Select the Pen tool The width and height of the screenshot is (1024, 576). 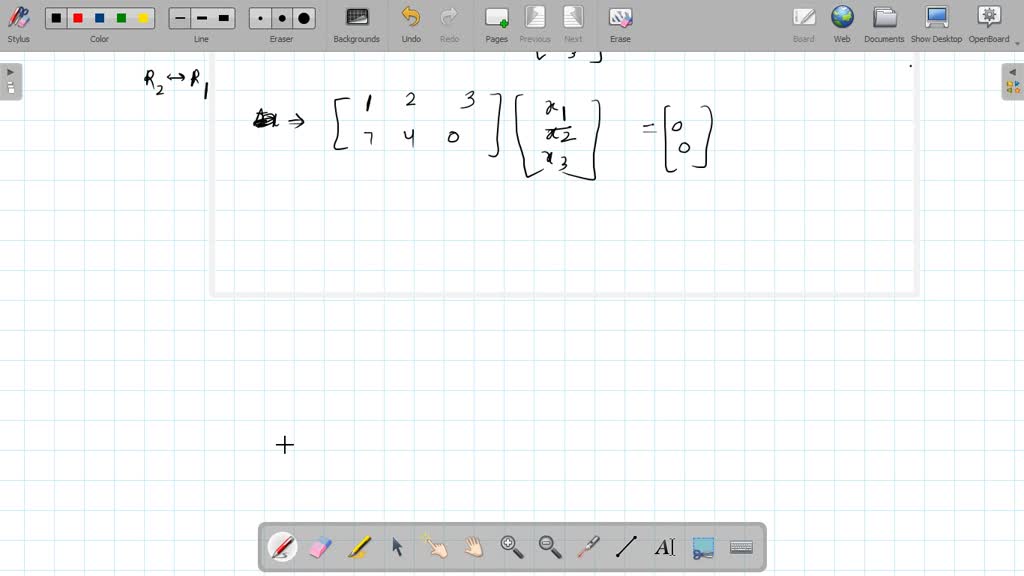(283, 546)
